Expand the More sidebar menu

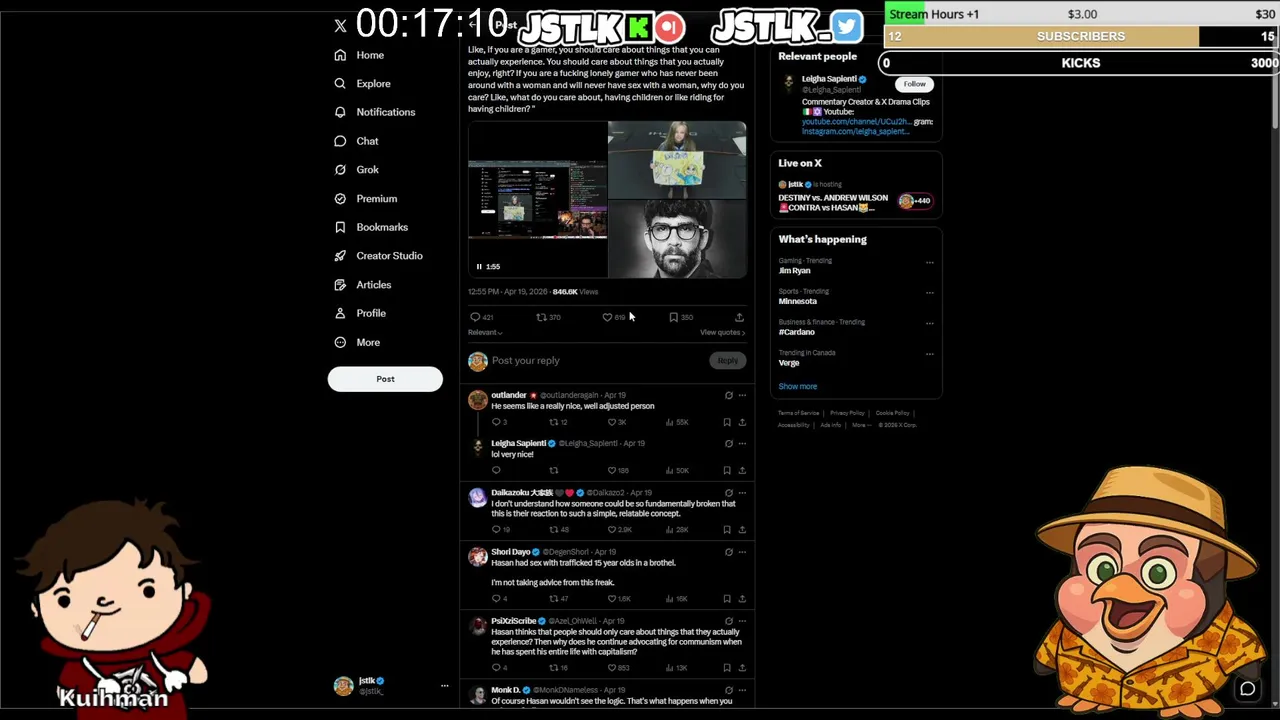tap(357, 342)
